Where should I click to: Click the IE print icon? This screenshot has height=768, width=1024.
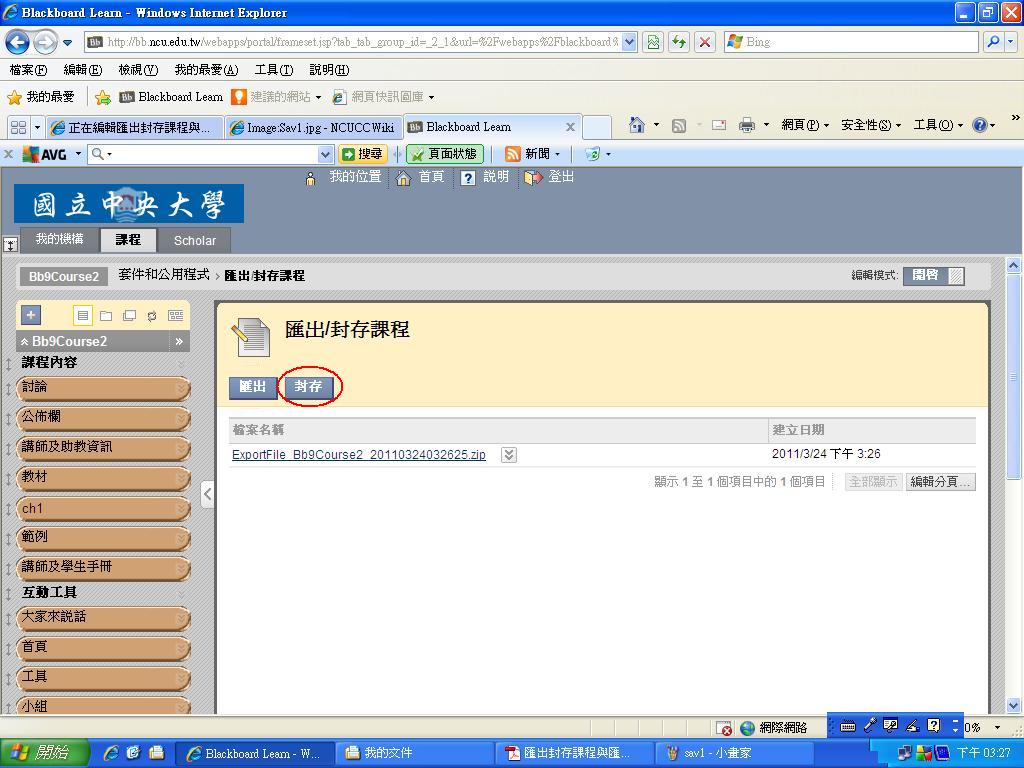746,125
